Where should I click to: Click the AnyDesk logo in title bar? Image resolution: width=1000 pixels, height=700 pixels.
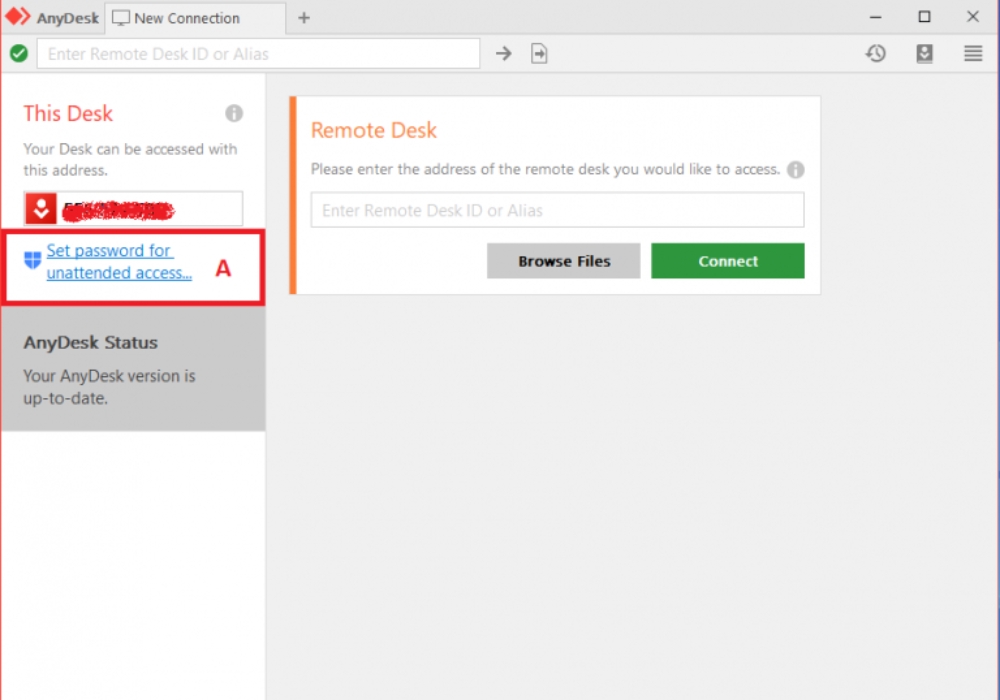[18, 17]
